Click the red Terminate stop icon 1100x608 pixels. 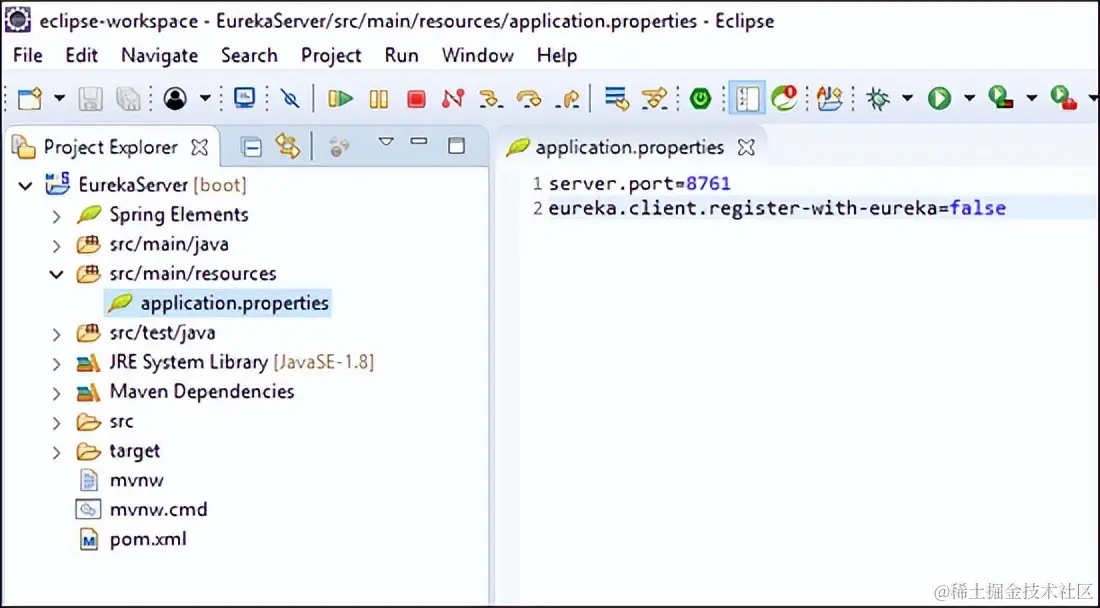click(x=416, y=99)
